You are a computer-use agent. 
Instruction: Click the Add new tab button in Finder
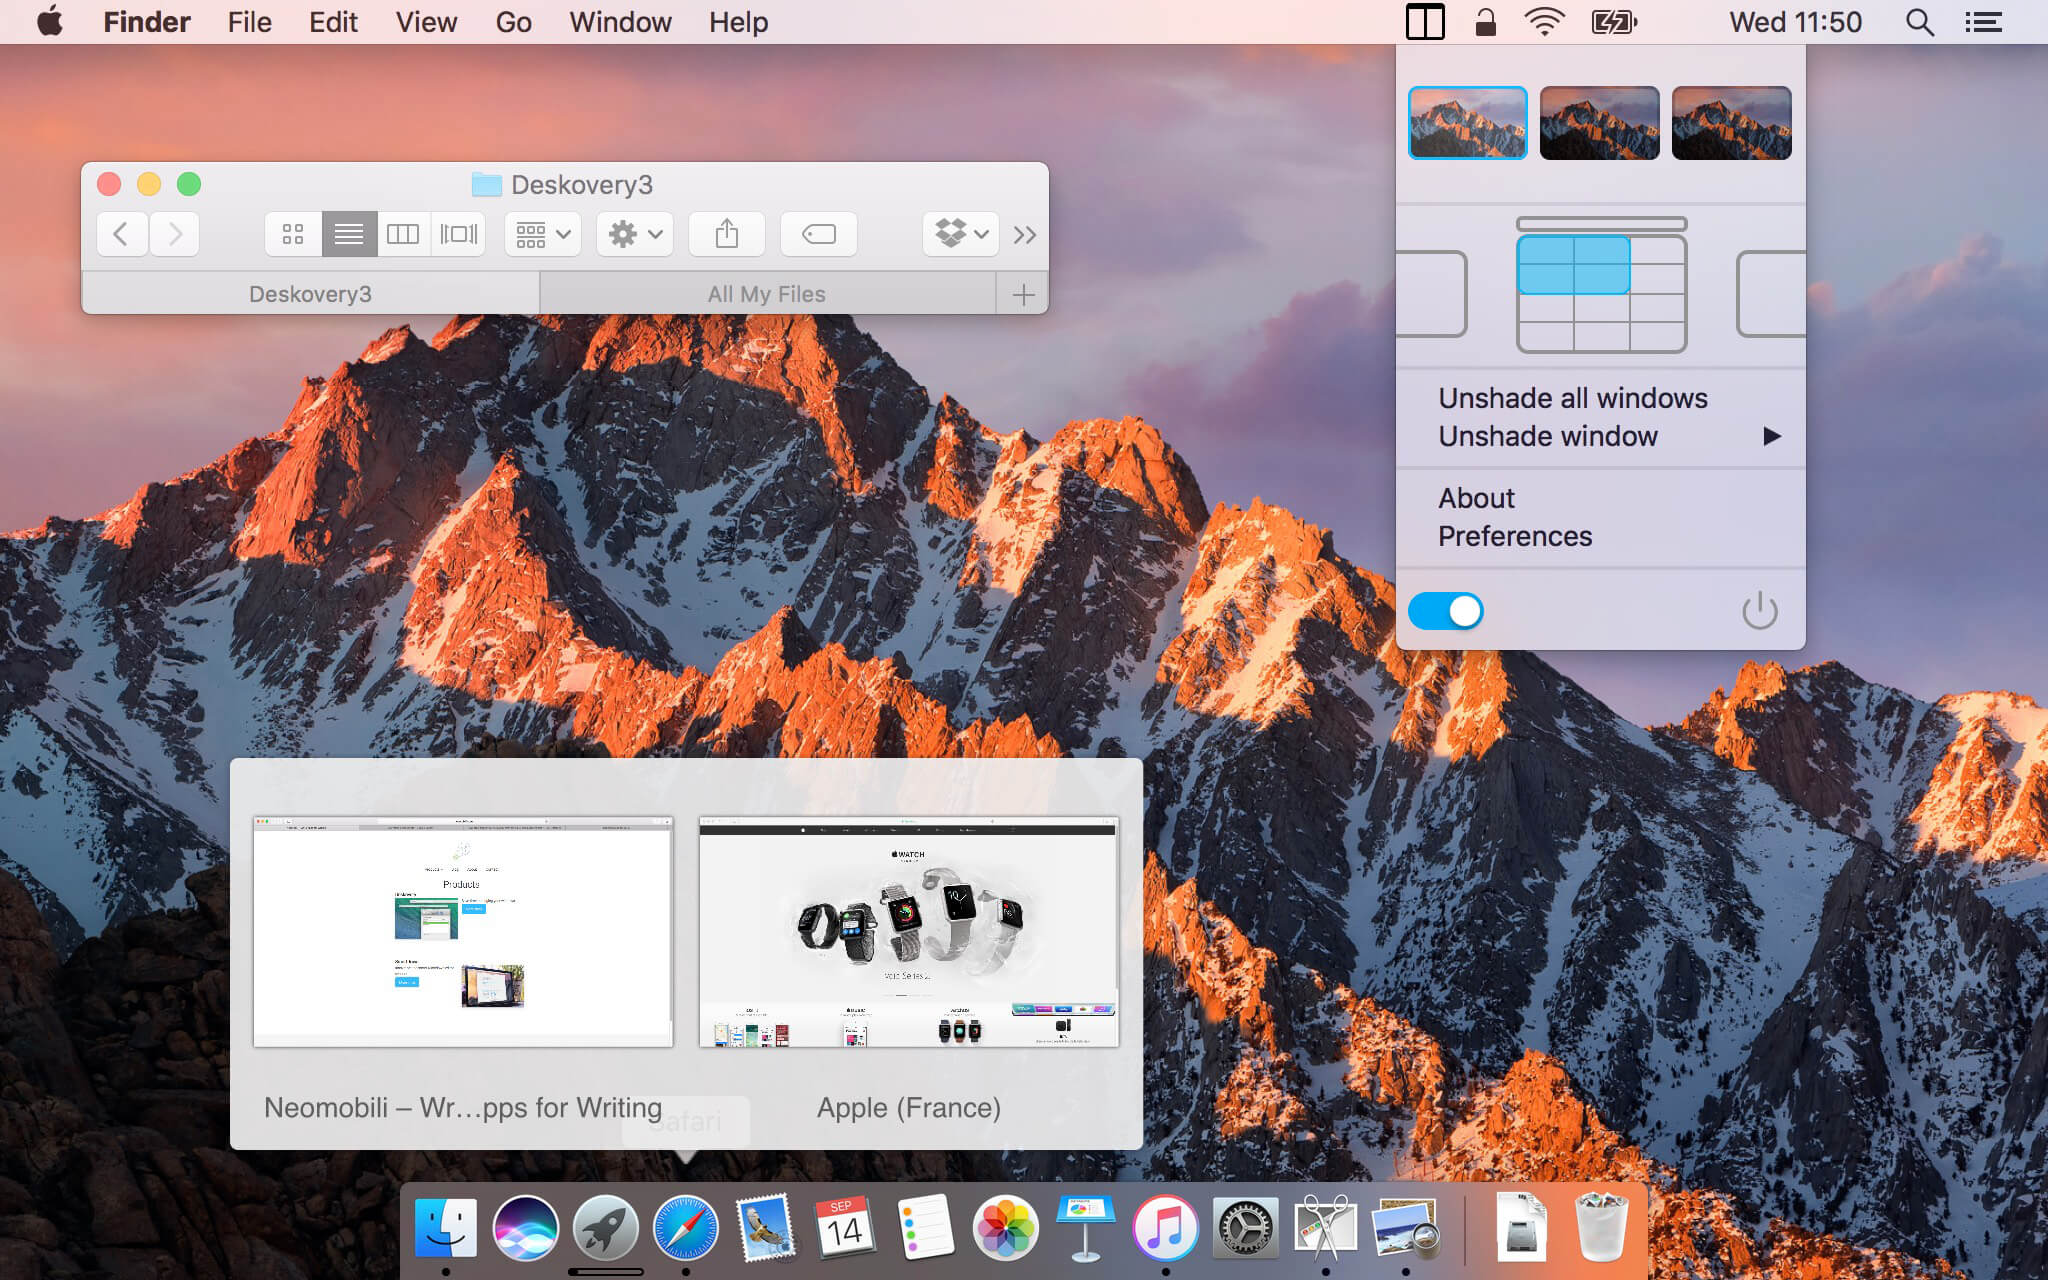pos(1025,293)
